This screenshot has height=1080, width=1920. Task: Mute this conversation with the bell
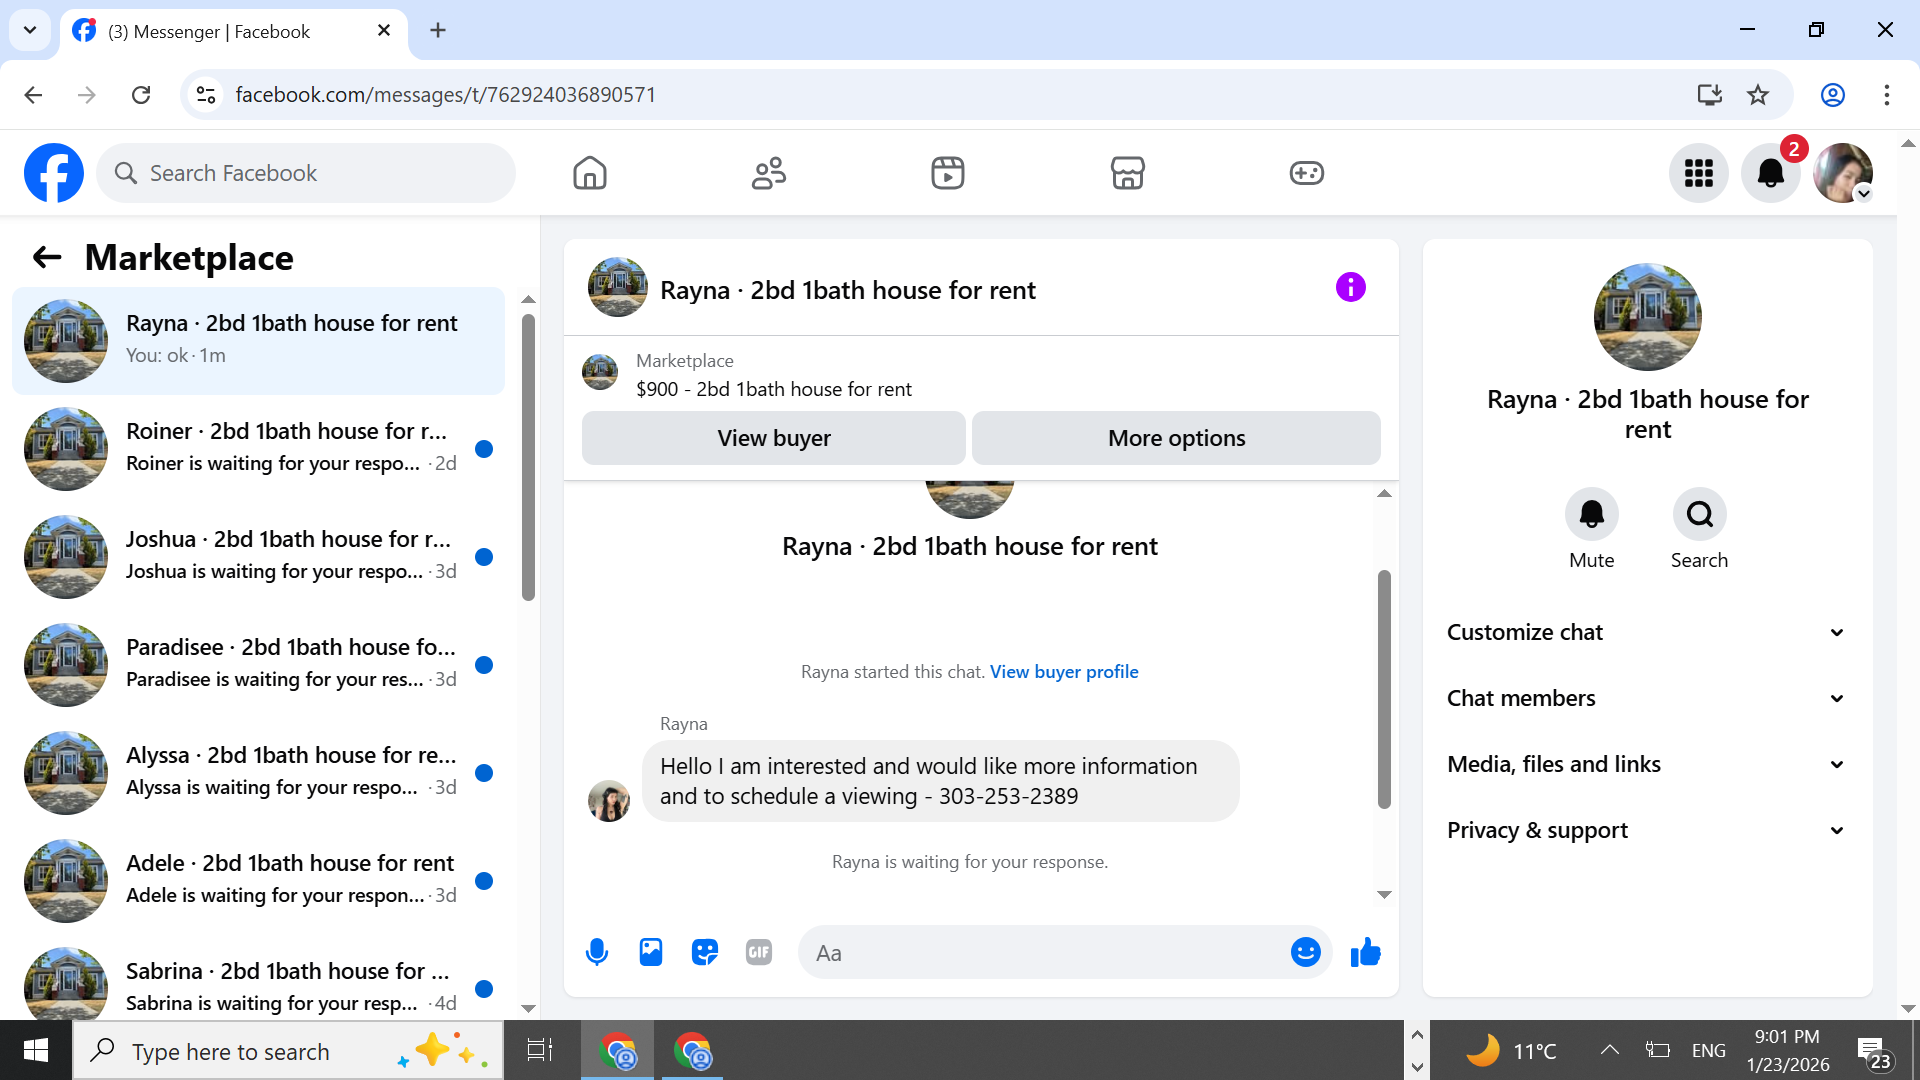click(x=1591, y=514)
